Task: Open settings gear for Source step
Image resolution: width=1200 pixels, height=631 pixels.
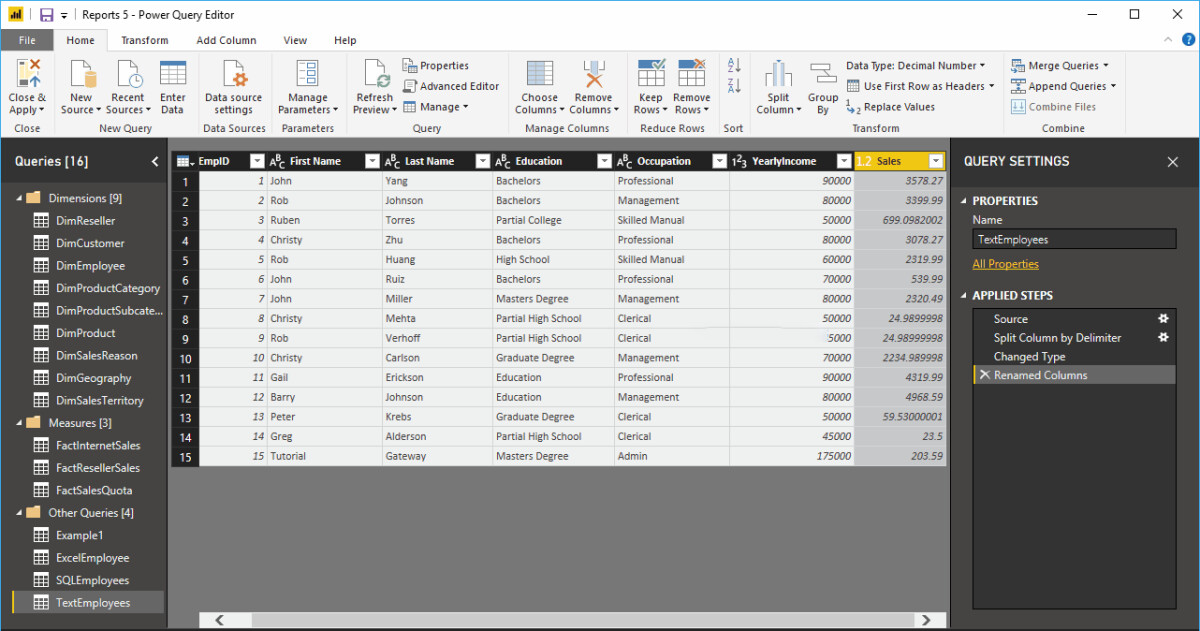Action: 1163,319
